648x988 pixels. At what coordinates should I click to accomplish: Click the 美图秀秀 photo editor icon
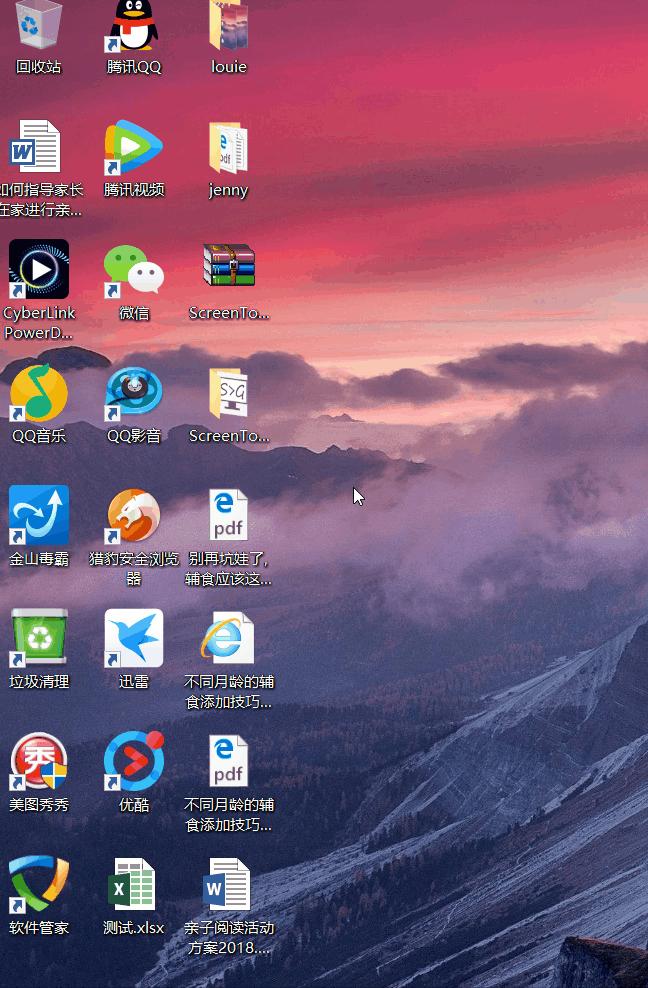tap(39, 761)
